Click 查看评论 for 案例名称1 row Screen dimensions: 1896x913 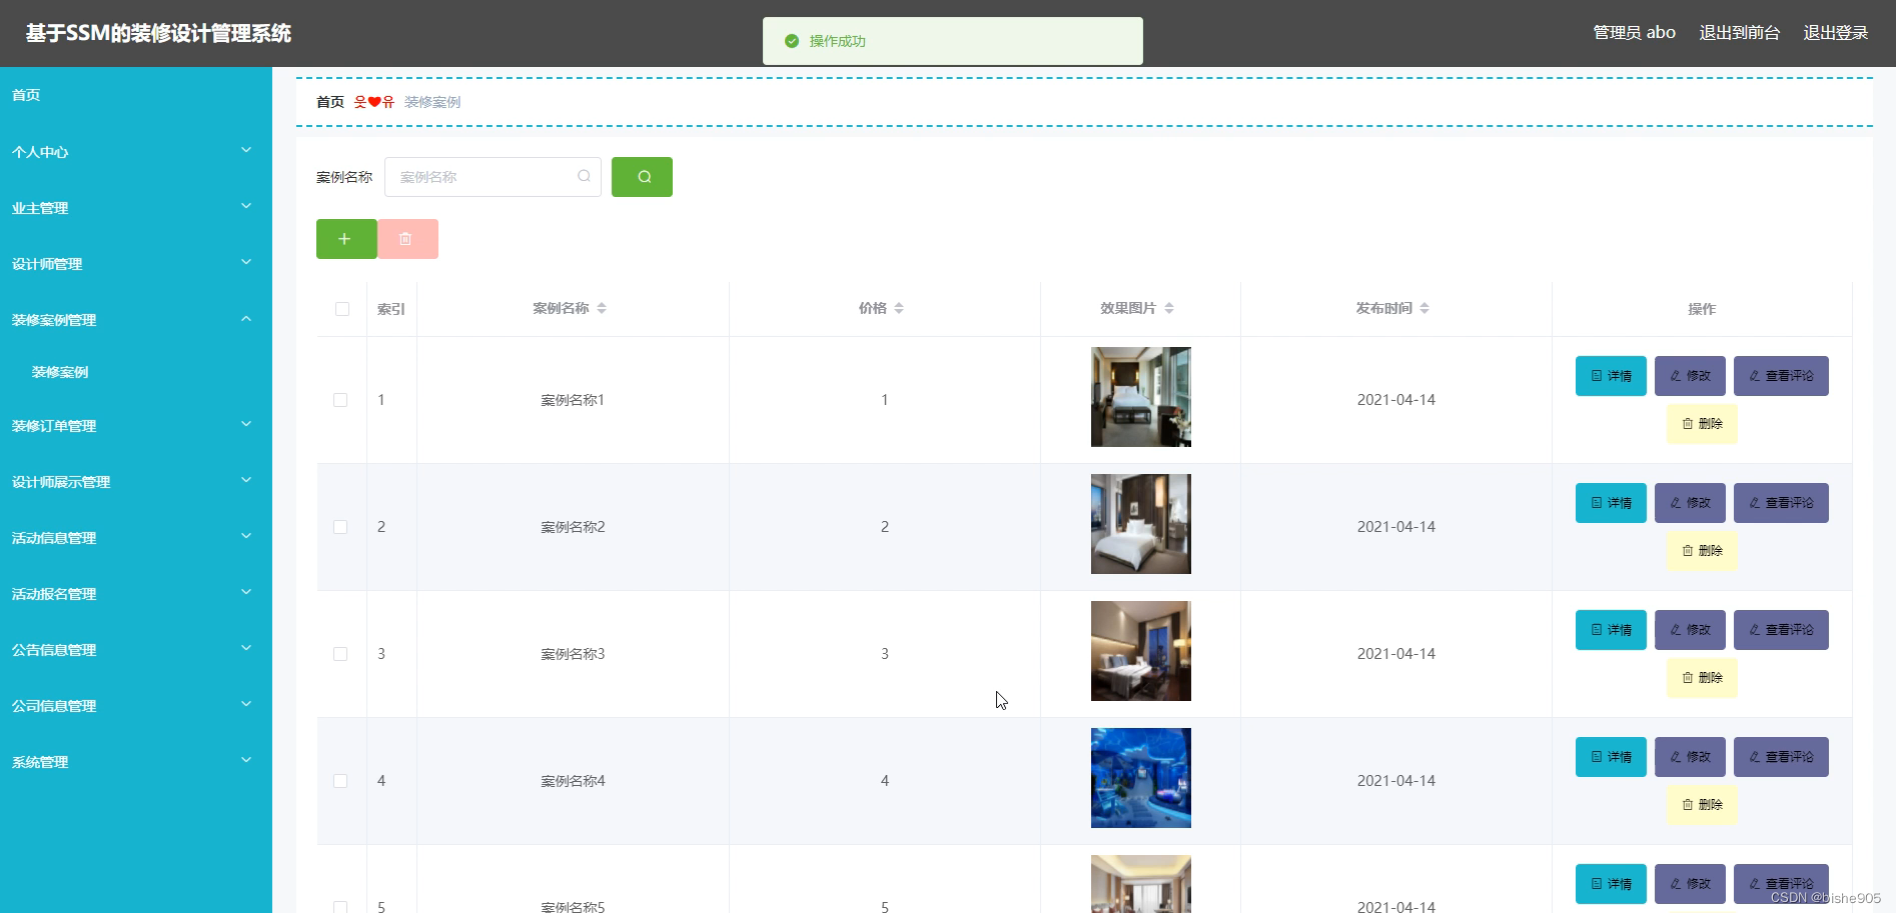(1781, 376)
